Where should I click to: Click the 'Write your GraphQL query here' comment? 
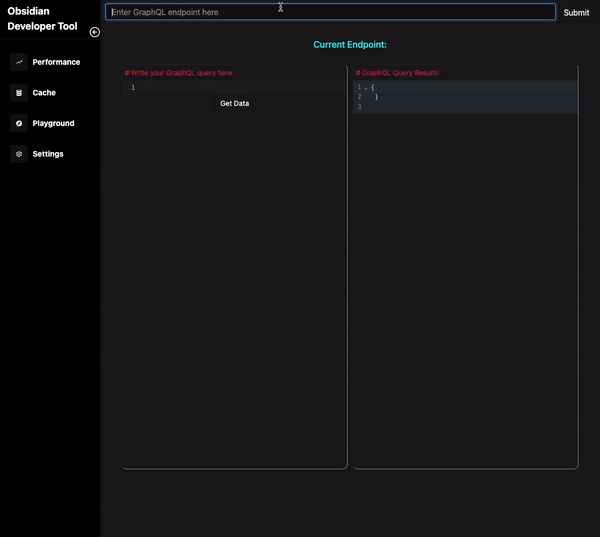pos(178,73)
